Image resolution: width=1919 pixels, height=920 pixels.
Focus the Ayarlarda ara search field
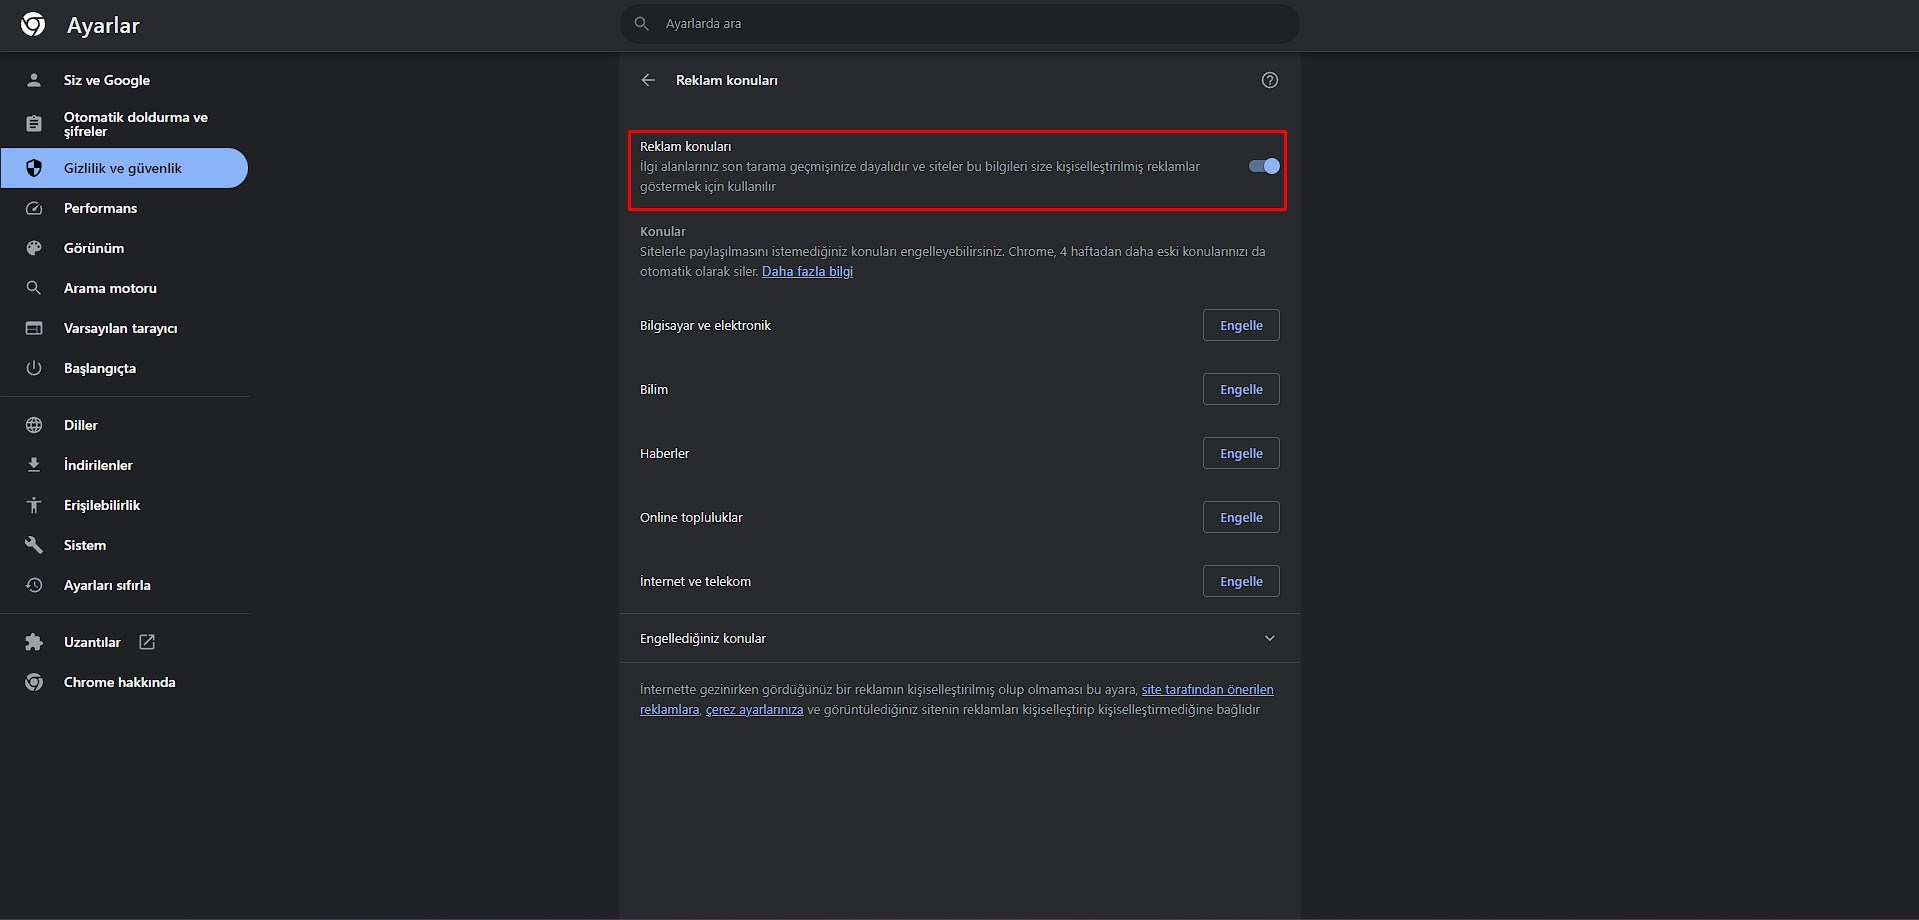pos(960,23)
